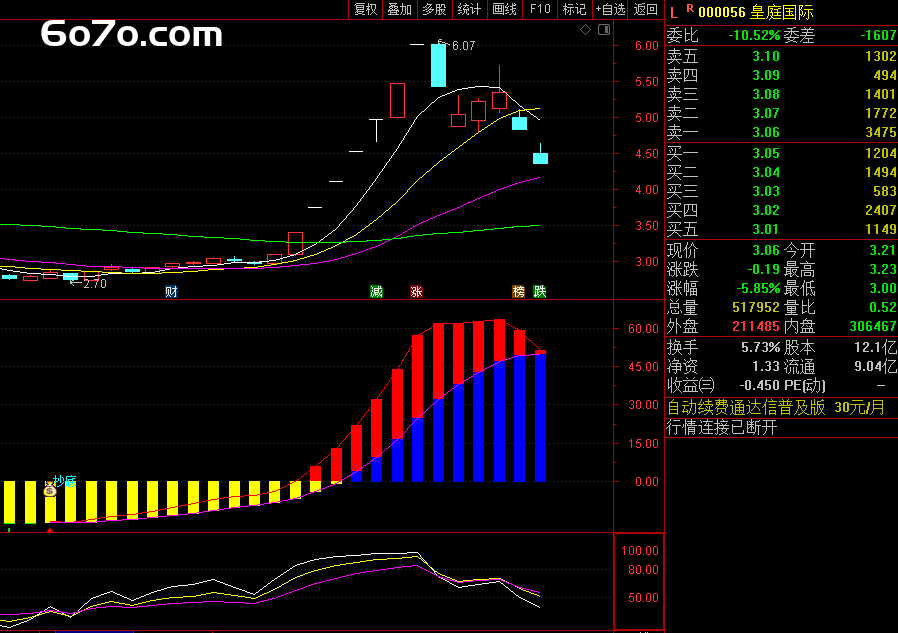Click the 卖三 volume 1401
This screenshot has height=633, width=898.
881,94
